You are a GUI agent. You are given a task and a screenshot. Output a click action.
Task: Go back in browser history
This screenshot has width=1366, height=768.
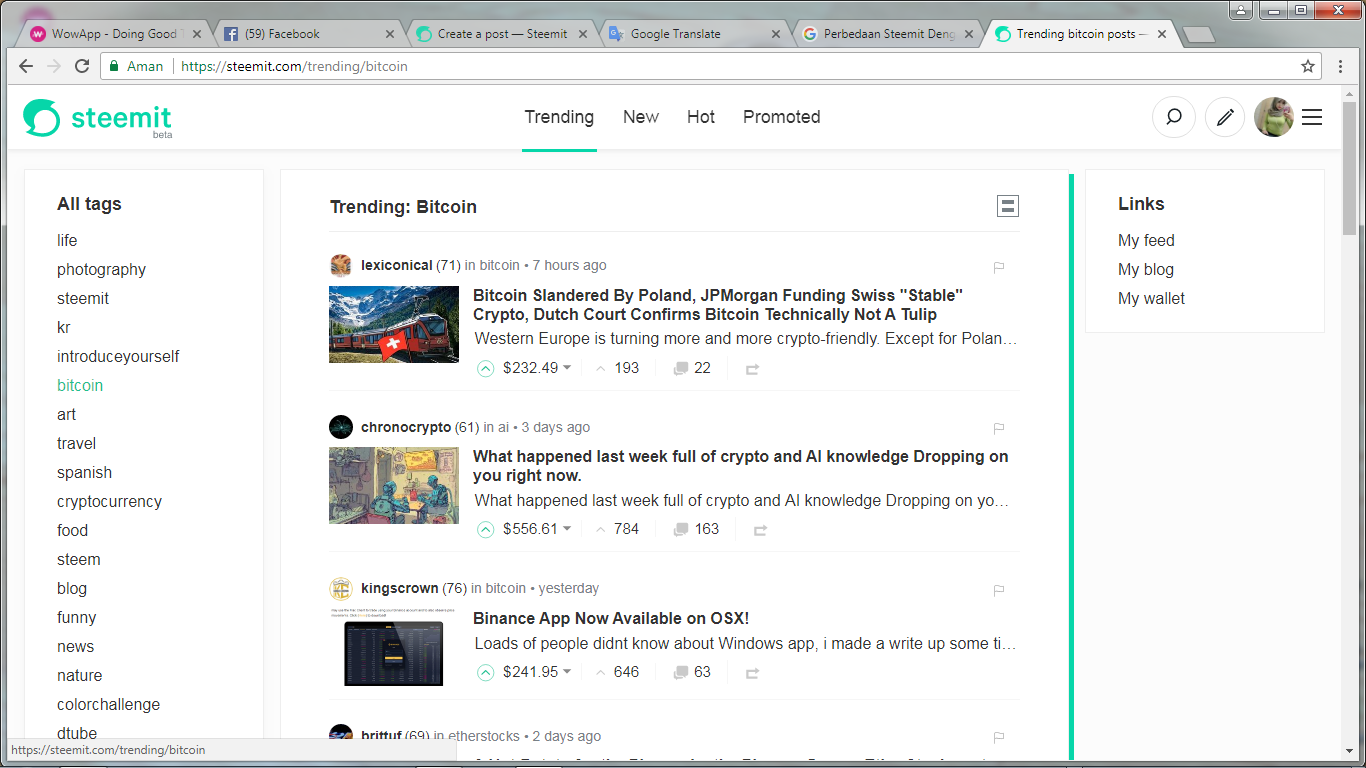[26, 66]
